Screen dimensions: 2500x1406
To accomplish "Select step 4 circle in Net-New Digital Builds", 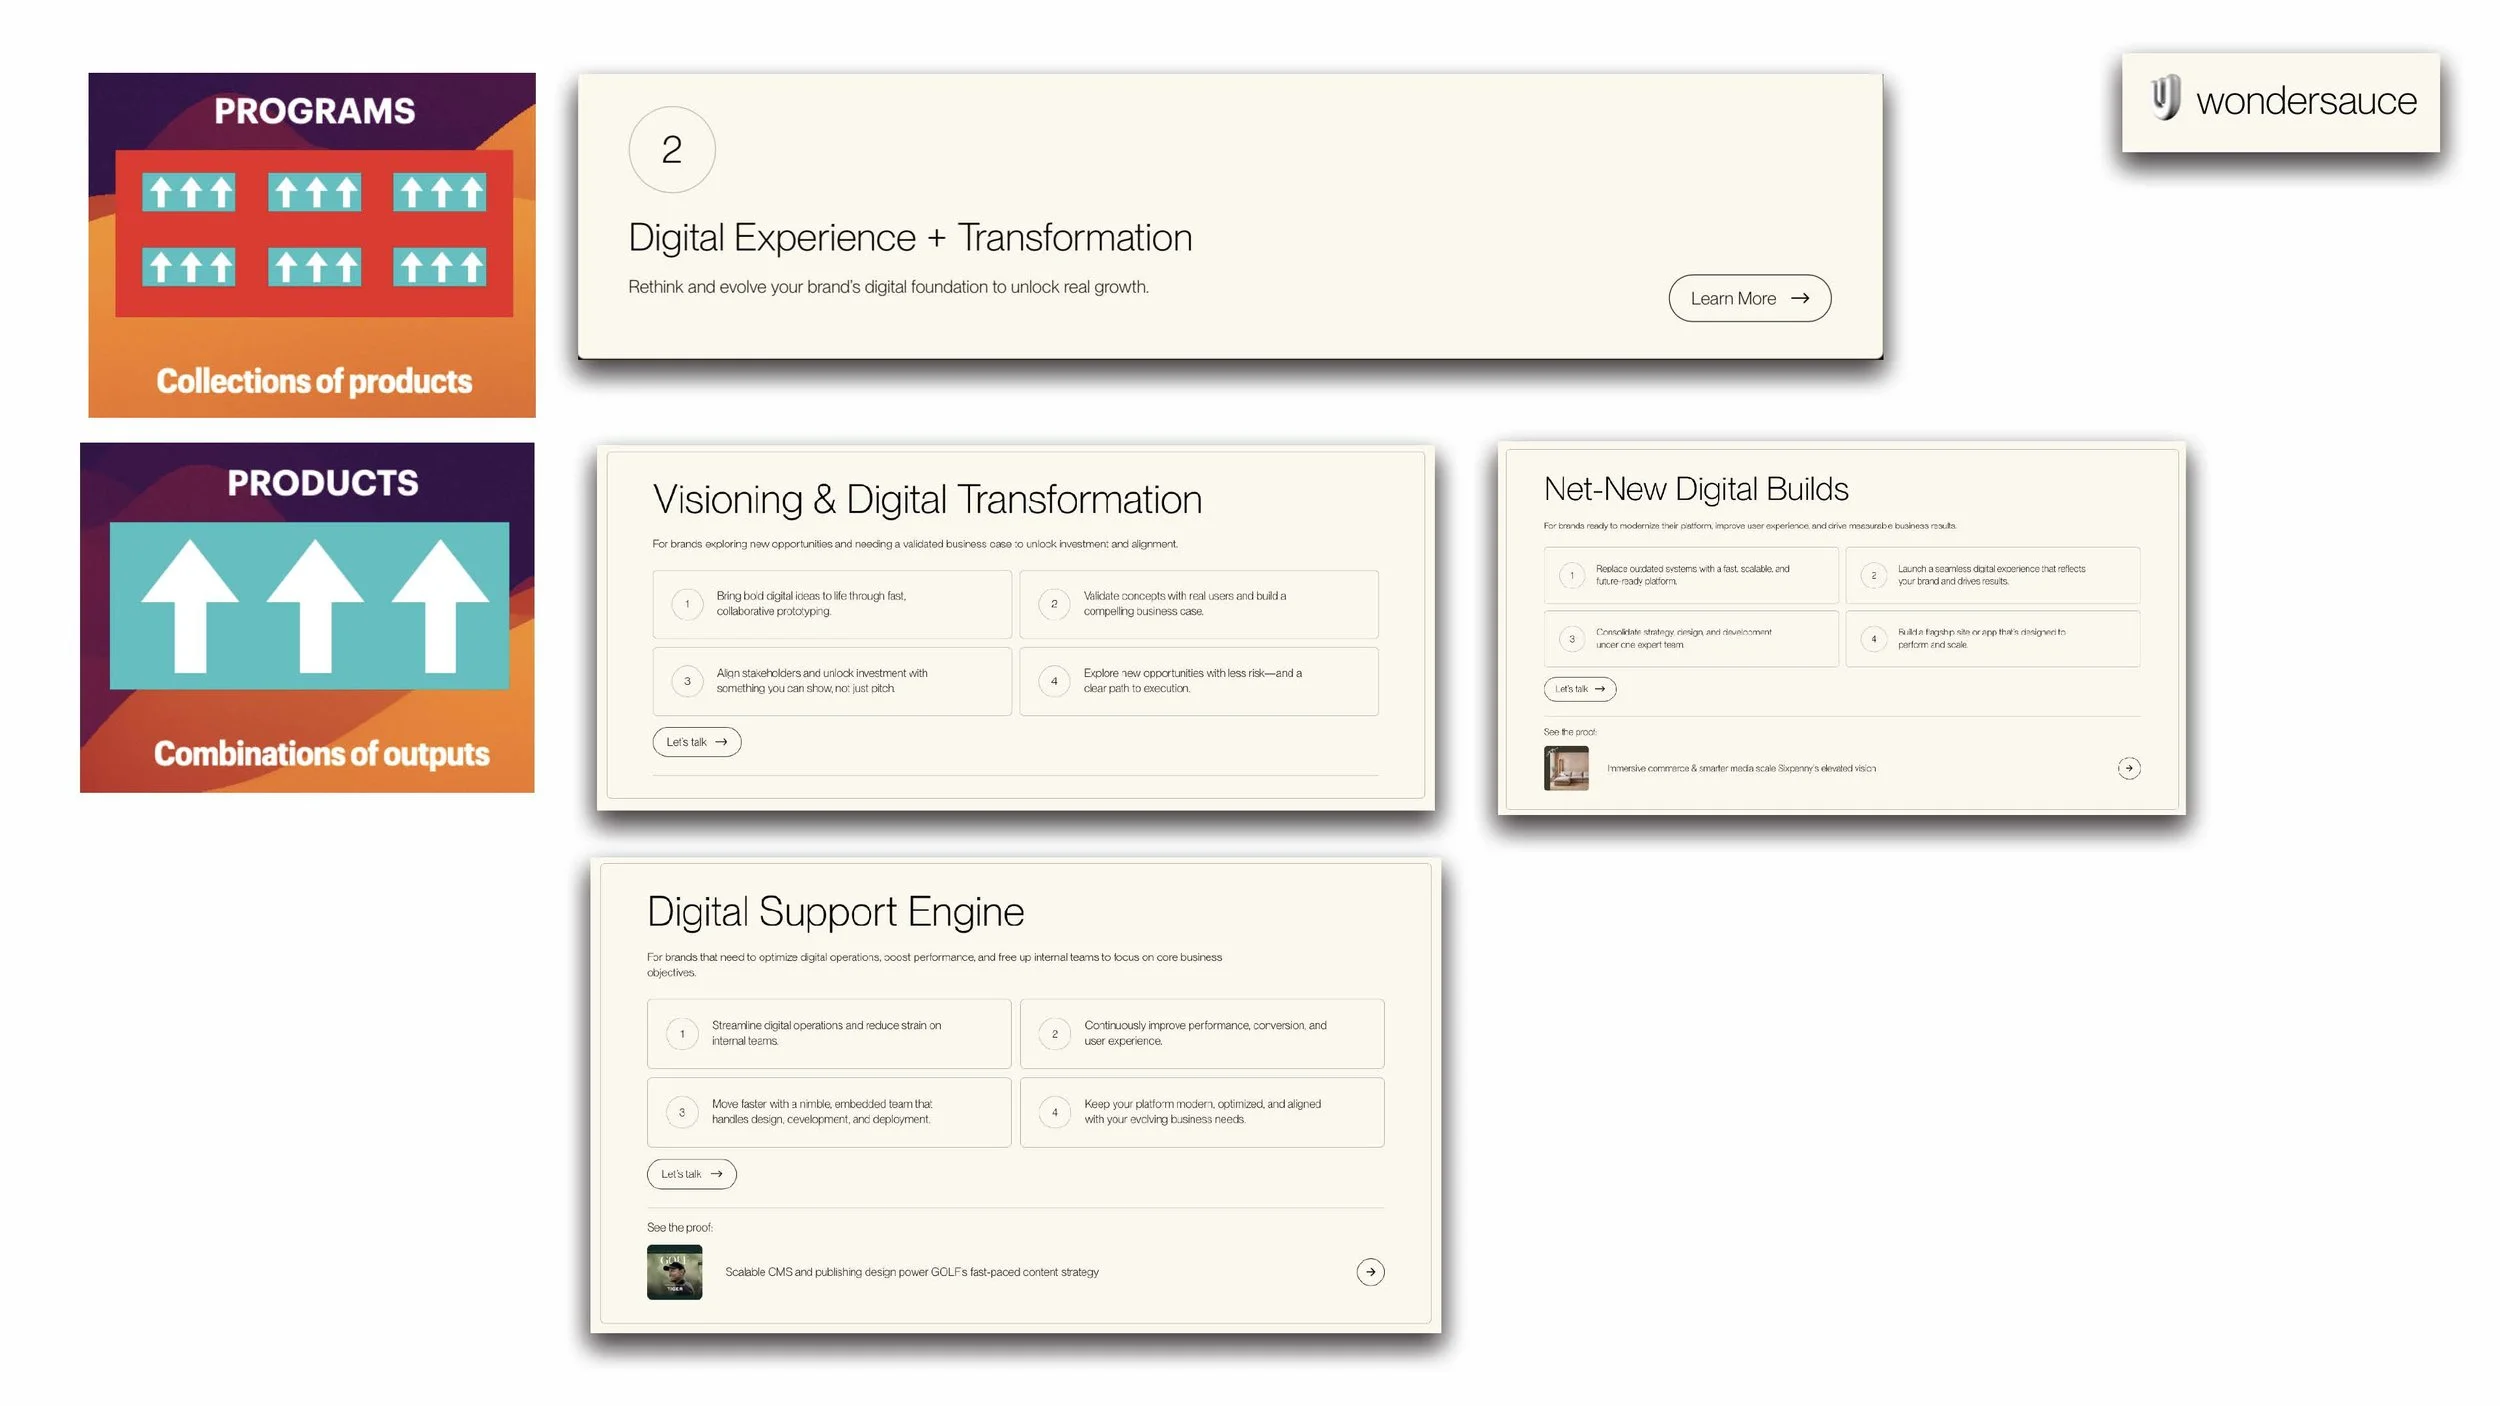I will [1873, 638].
